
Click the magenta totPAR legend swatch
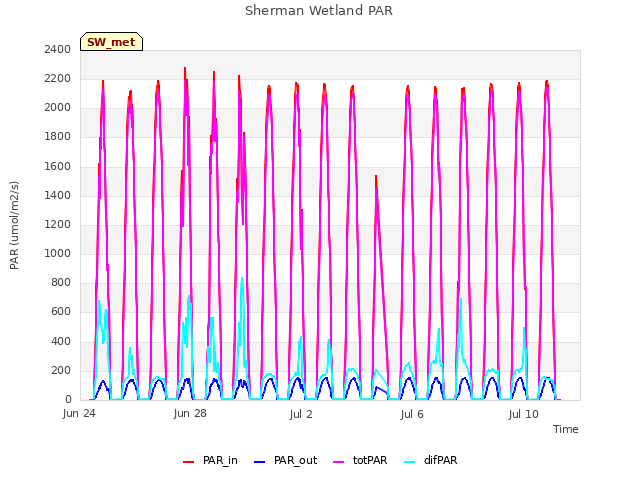[339, 462]
